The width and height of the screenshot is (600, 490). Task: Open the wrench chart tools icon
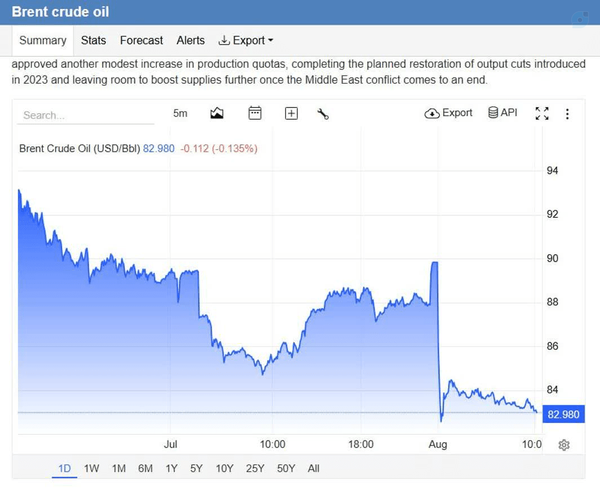(x=323, y=114)
